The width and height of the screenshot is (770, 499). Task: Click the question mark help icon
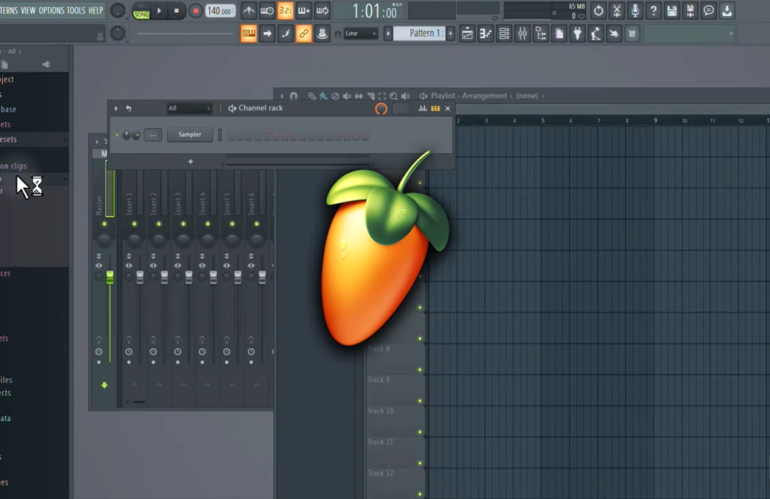(653, 10)
